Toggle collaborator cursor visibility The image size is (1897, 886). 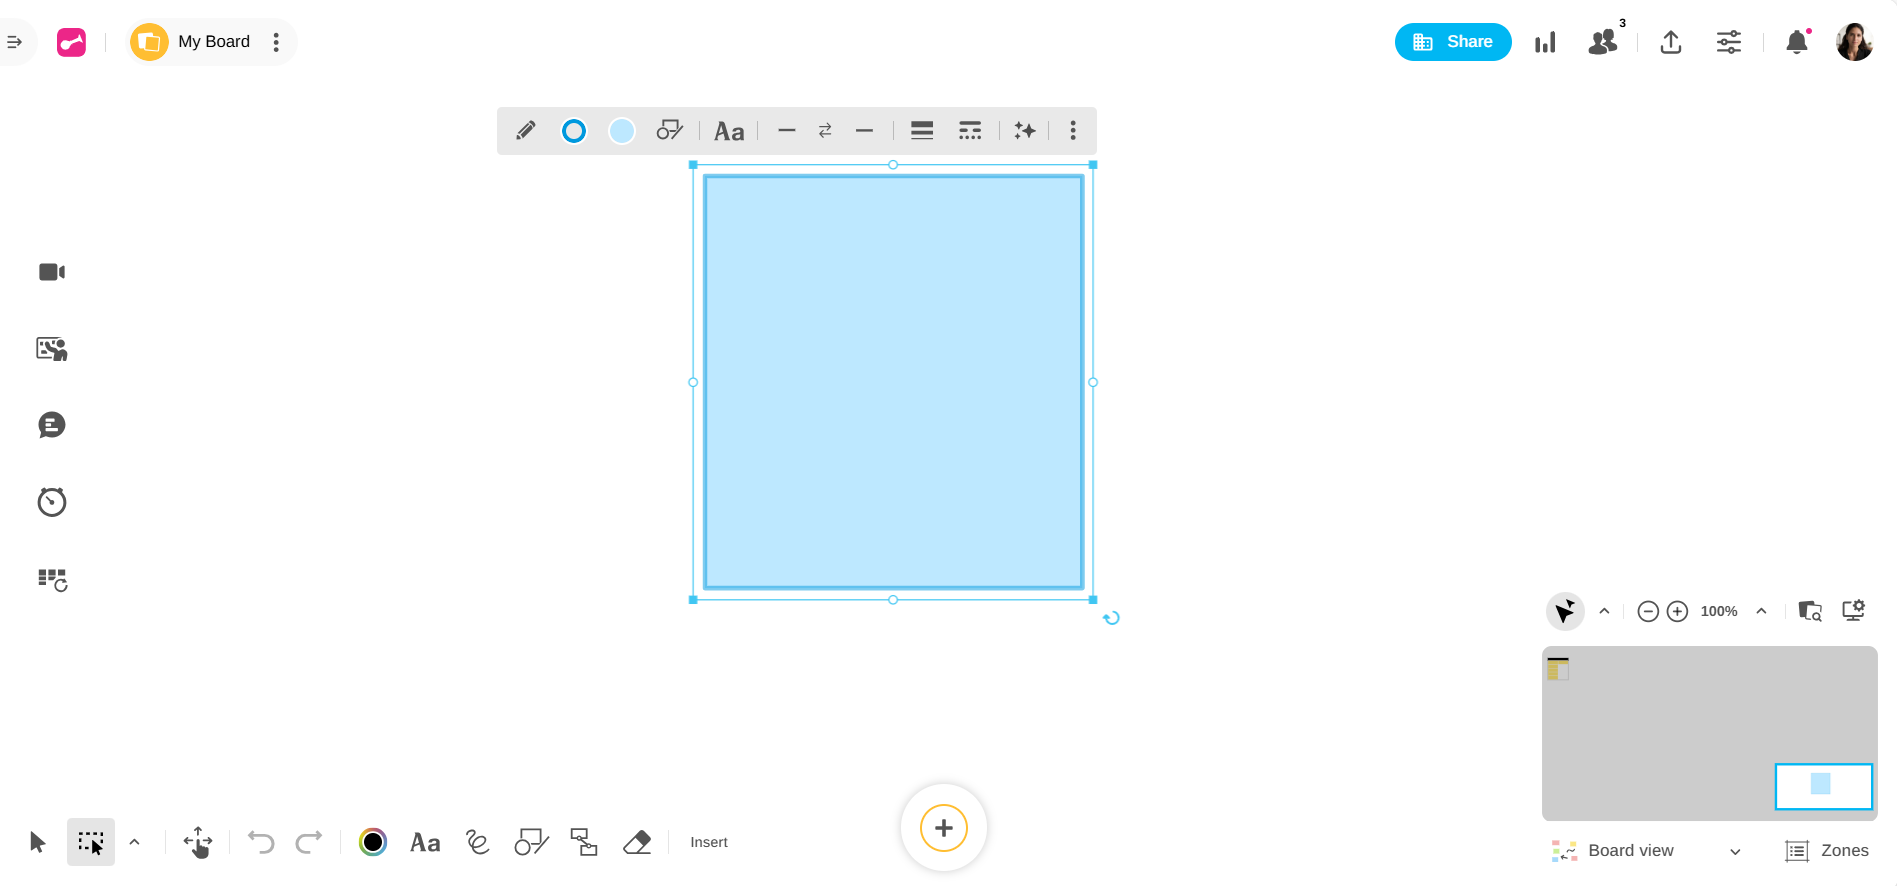pyautogui.click(x=1565, y=611)
